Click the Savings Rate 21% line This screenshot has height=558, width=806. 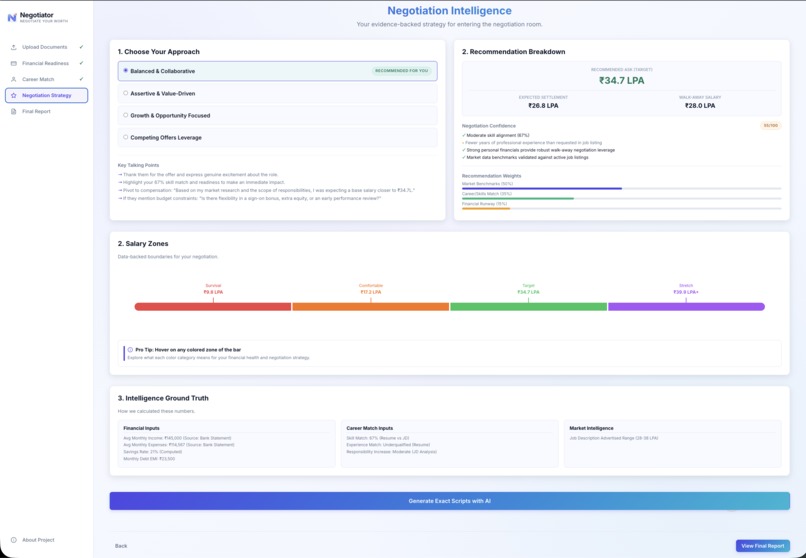point(153,452)
